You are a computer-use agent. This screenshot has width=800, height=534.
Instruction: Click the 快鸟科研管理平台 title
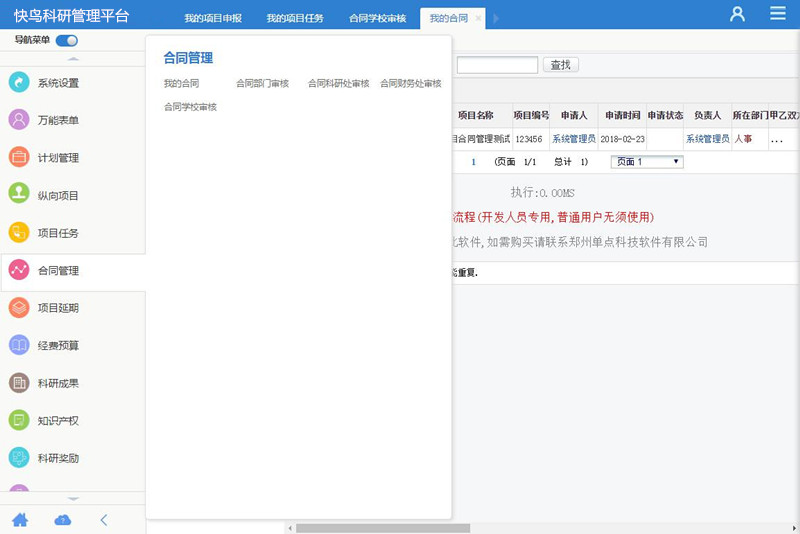(x=71, y=16)
